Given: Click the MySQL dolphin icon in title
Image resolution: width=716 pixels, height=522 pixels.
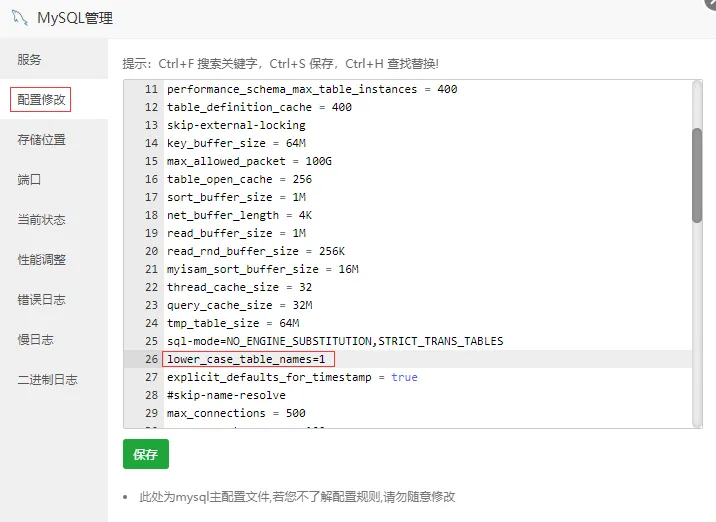Looking at the screenshot, I should point(16,17).
